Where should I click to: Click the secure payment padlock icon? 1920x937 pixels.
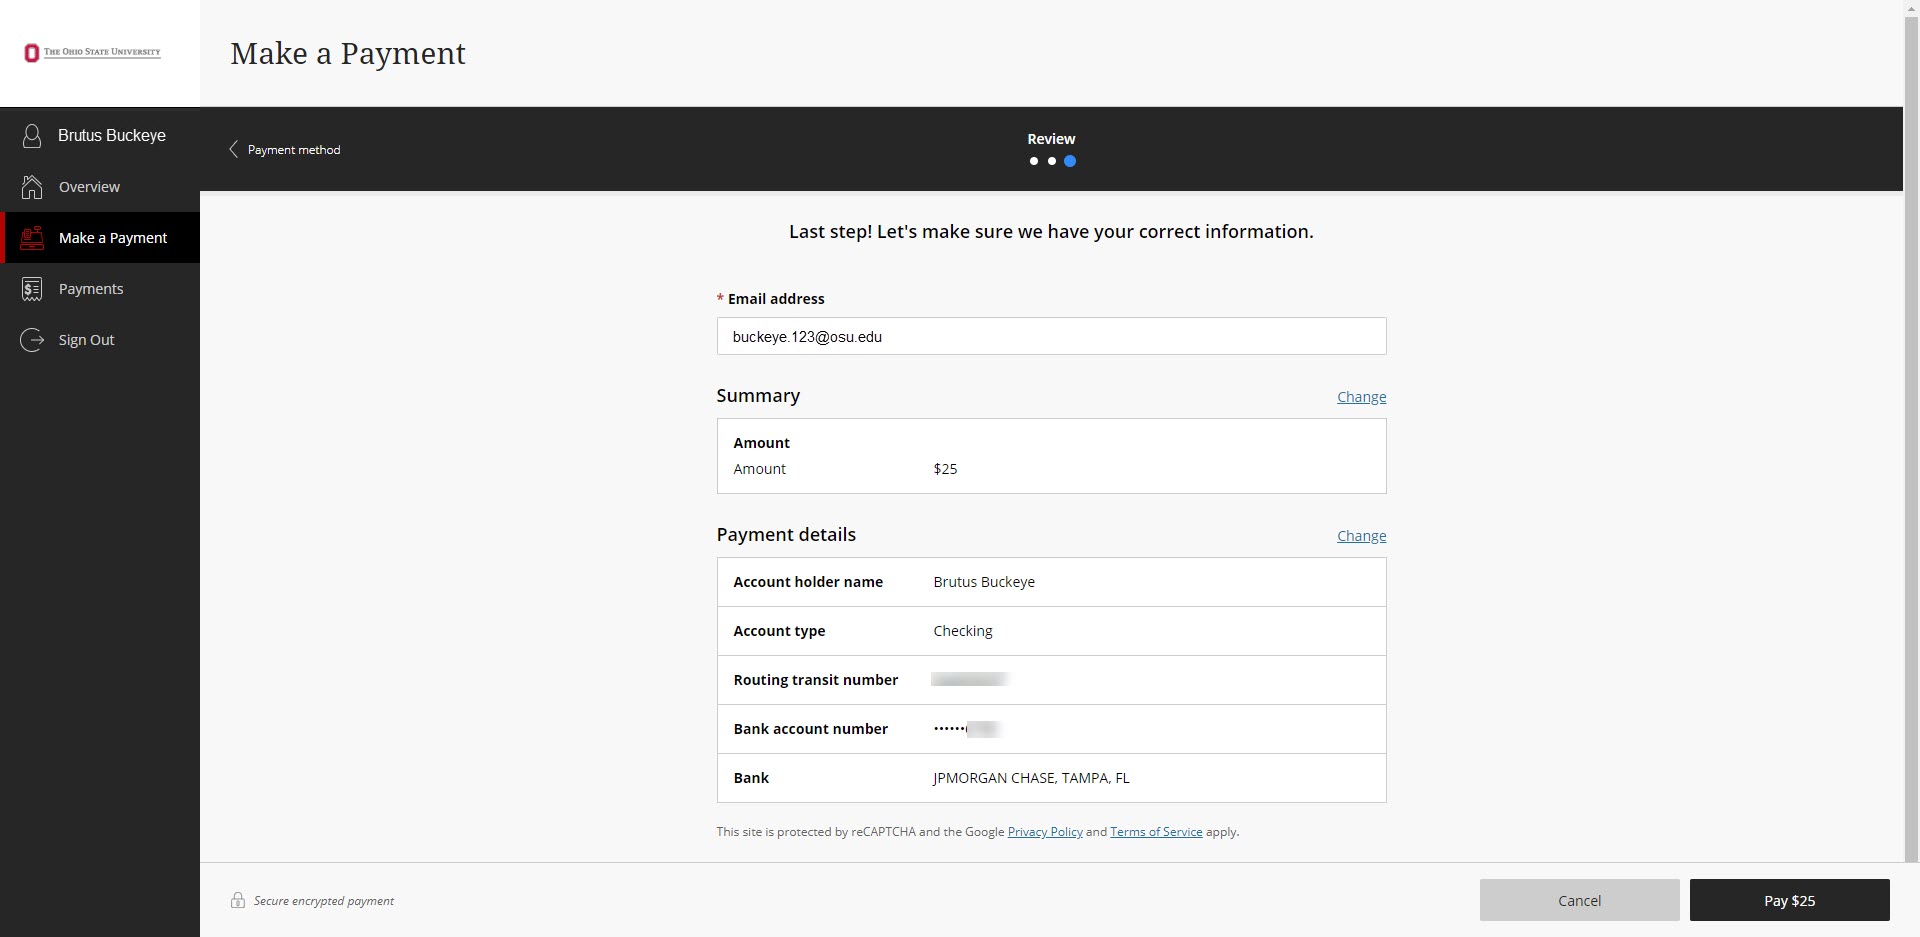point(238,900)
